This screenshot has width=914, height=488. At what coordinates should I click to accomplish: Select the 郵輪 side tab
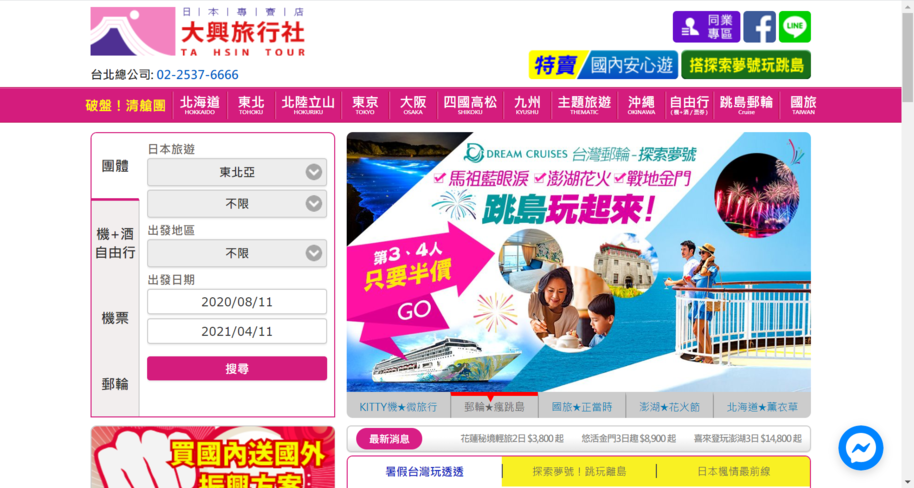[x=115, y=384]
